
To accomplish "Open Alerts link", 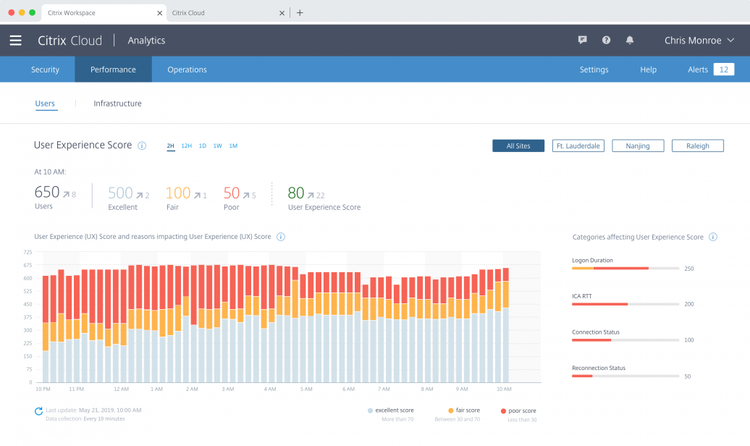I will [x=697, y=69].
